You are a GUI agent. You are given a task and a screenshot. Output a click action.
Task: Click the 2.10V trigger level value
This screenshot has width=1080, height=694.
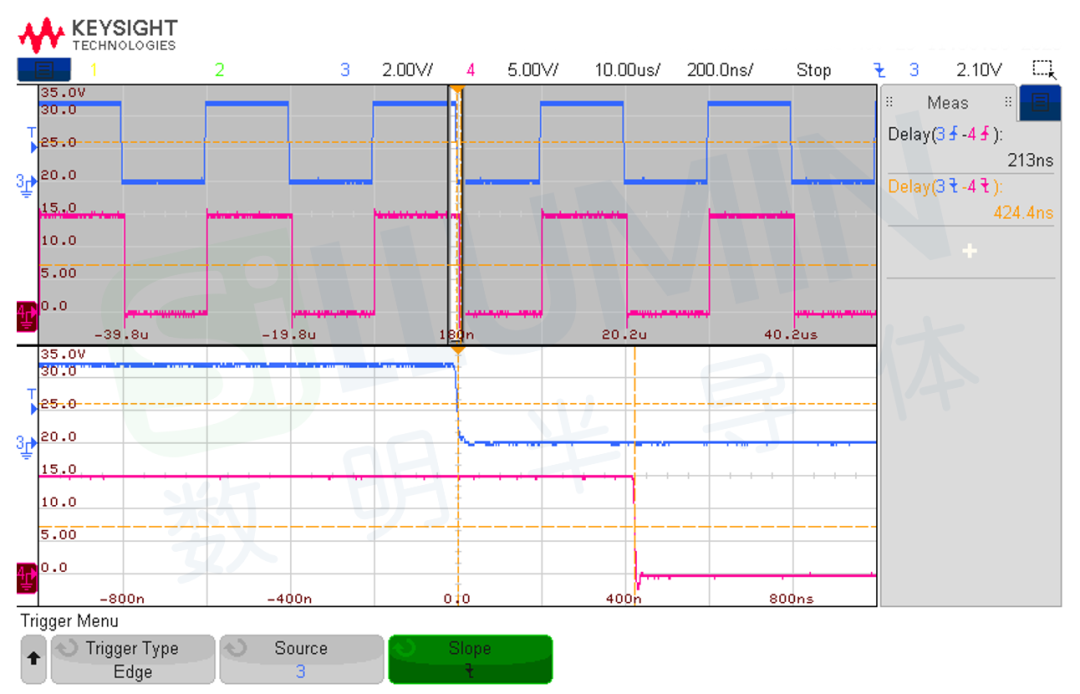979,70
